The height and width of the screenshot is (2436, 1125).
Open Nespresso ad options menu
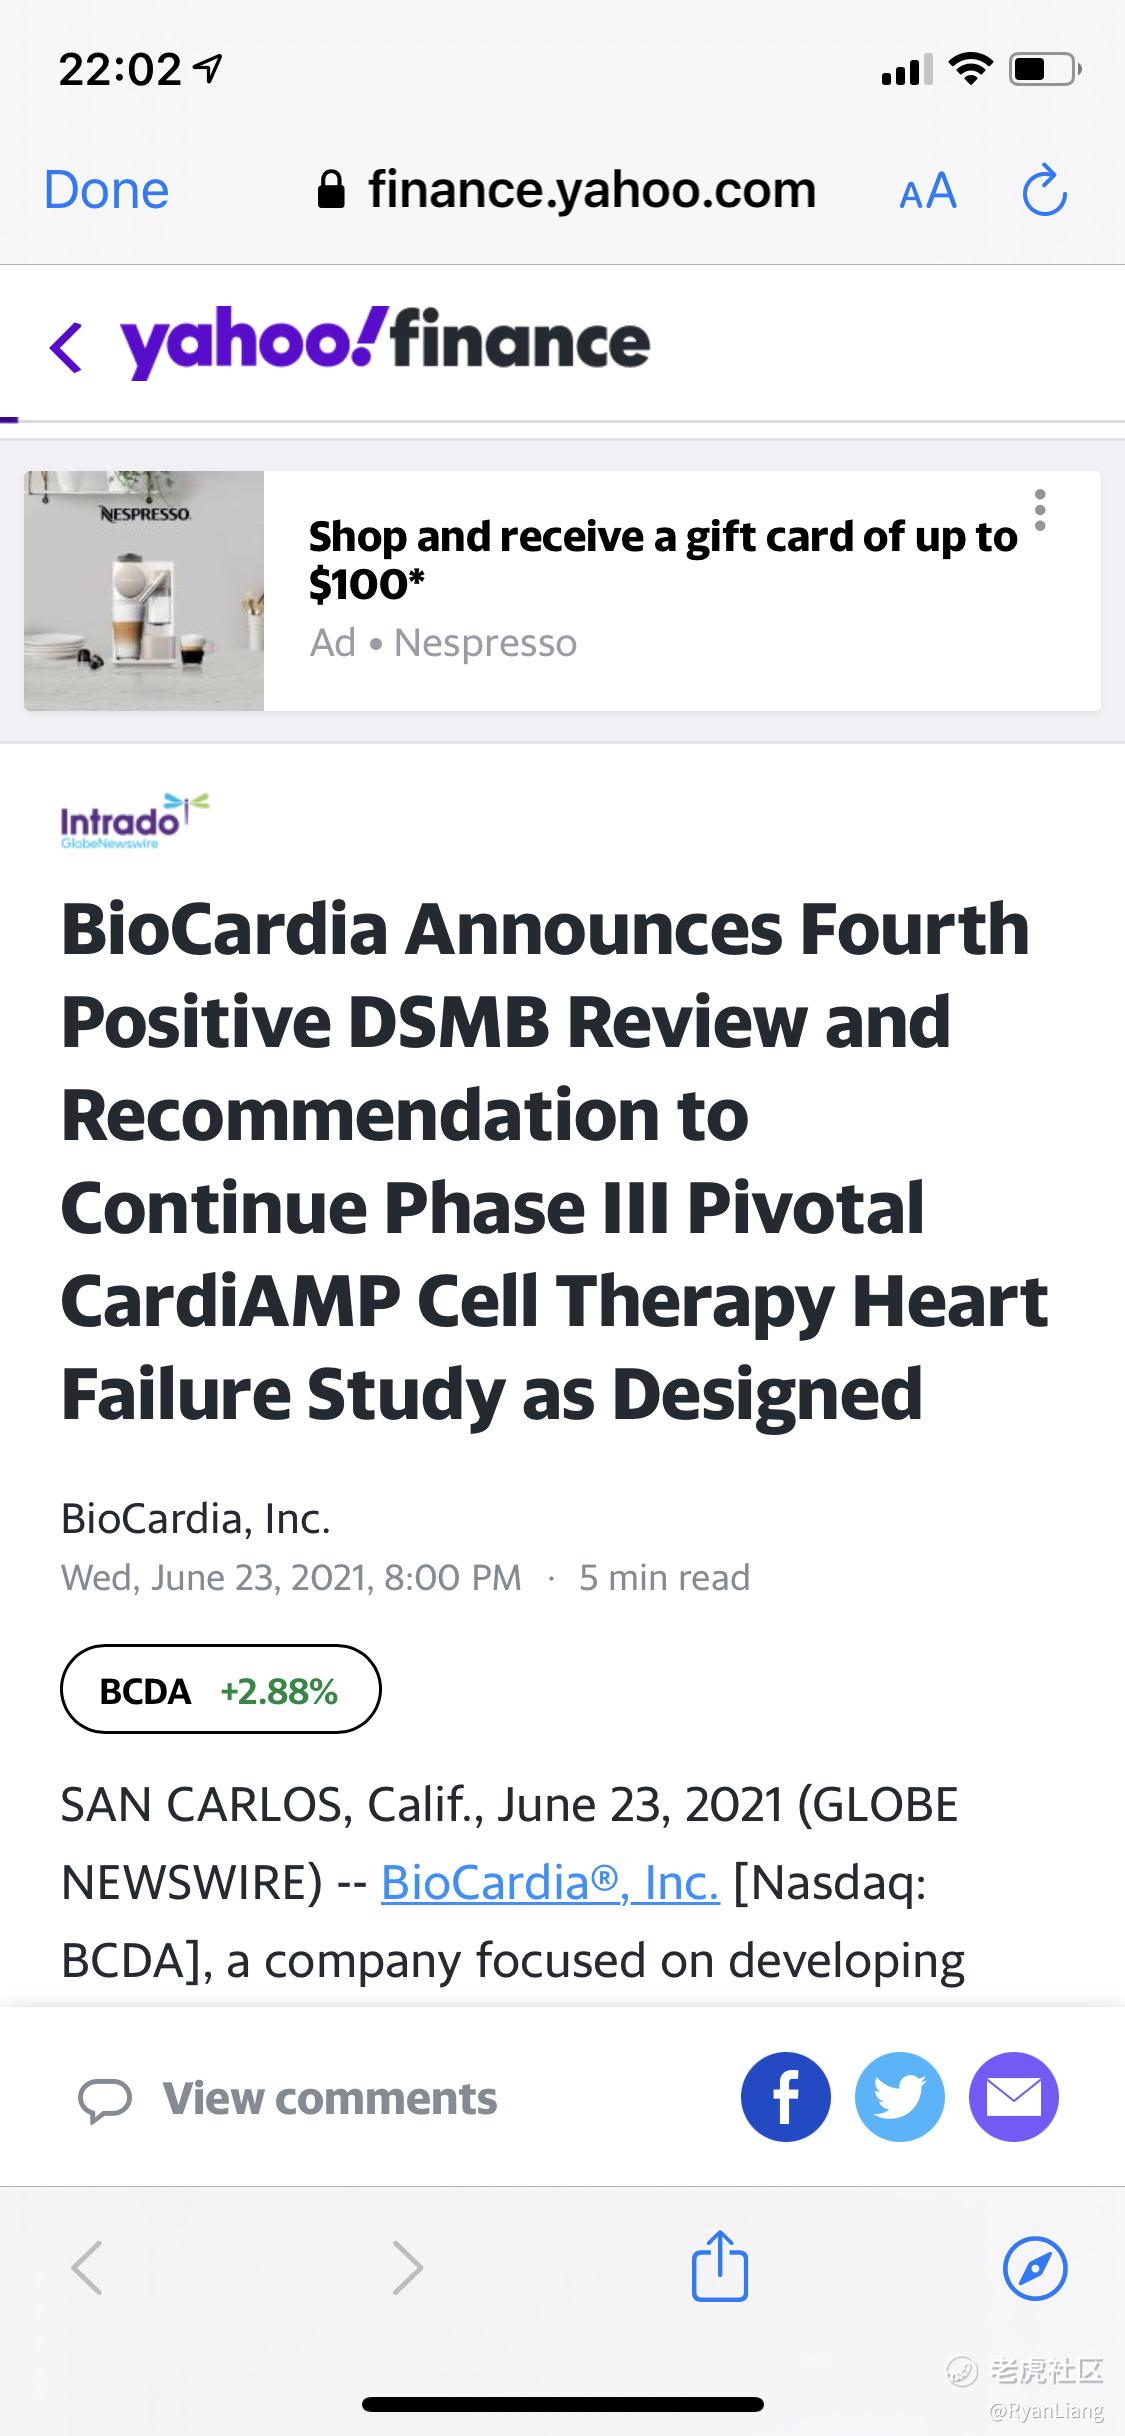pos(1040,510)
